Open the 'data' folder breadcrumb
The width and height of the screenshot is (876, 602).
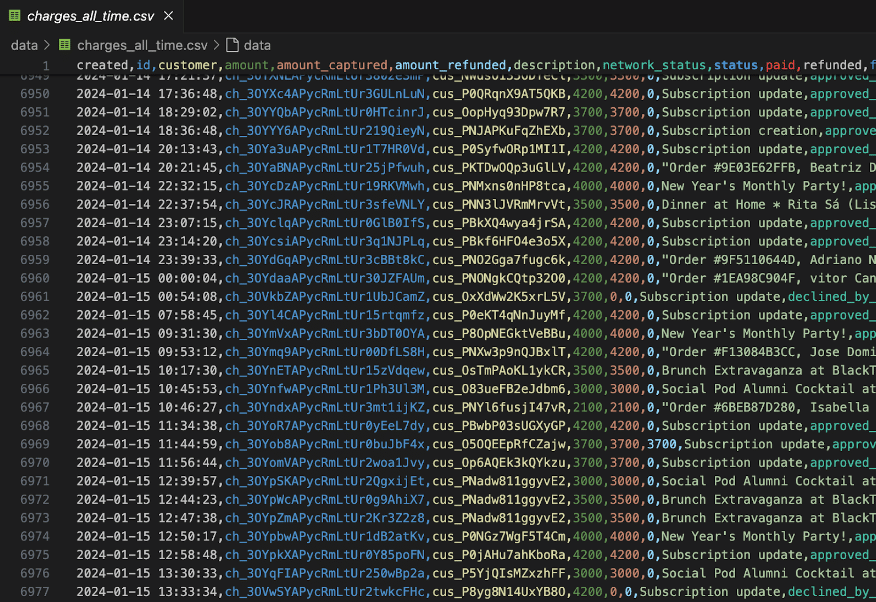[x=24, y=45]
